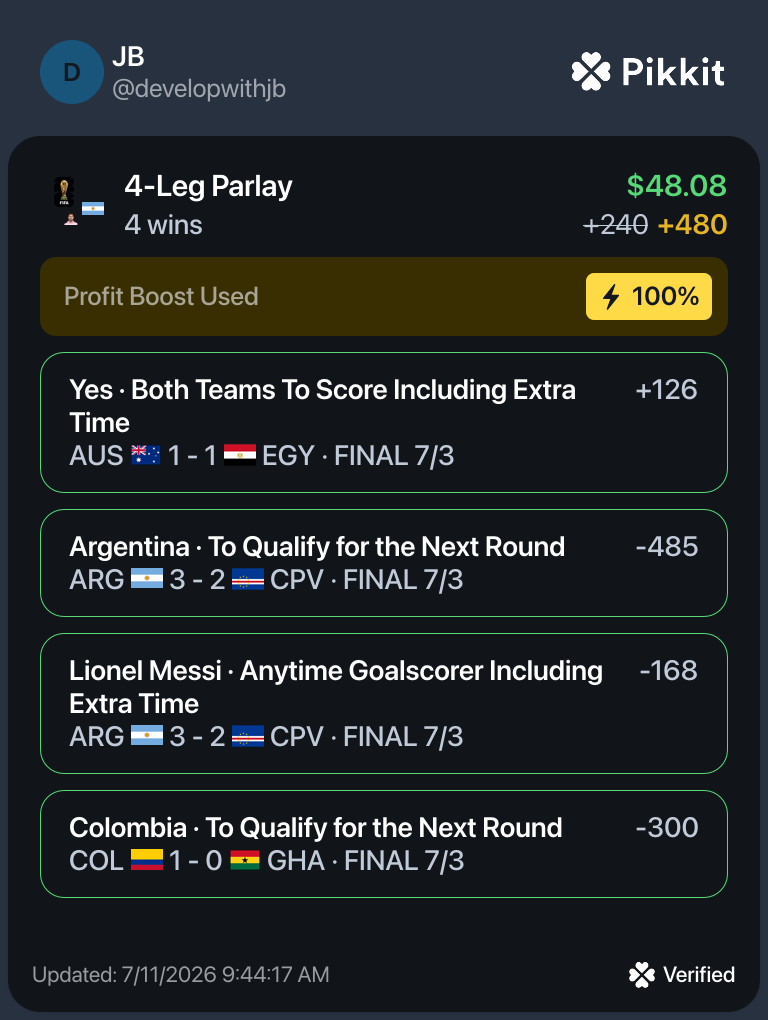Click the Ghana flag icon

click(245, 860)
